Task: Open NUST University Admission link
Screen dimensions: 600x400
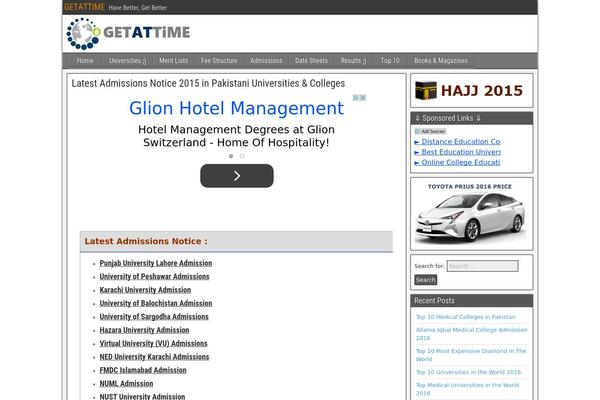Action: [x=142, y=397]
